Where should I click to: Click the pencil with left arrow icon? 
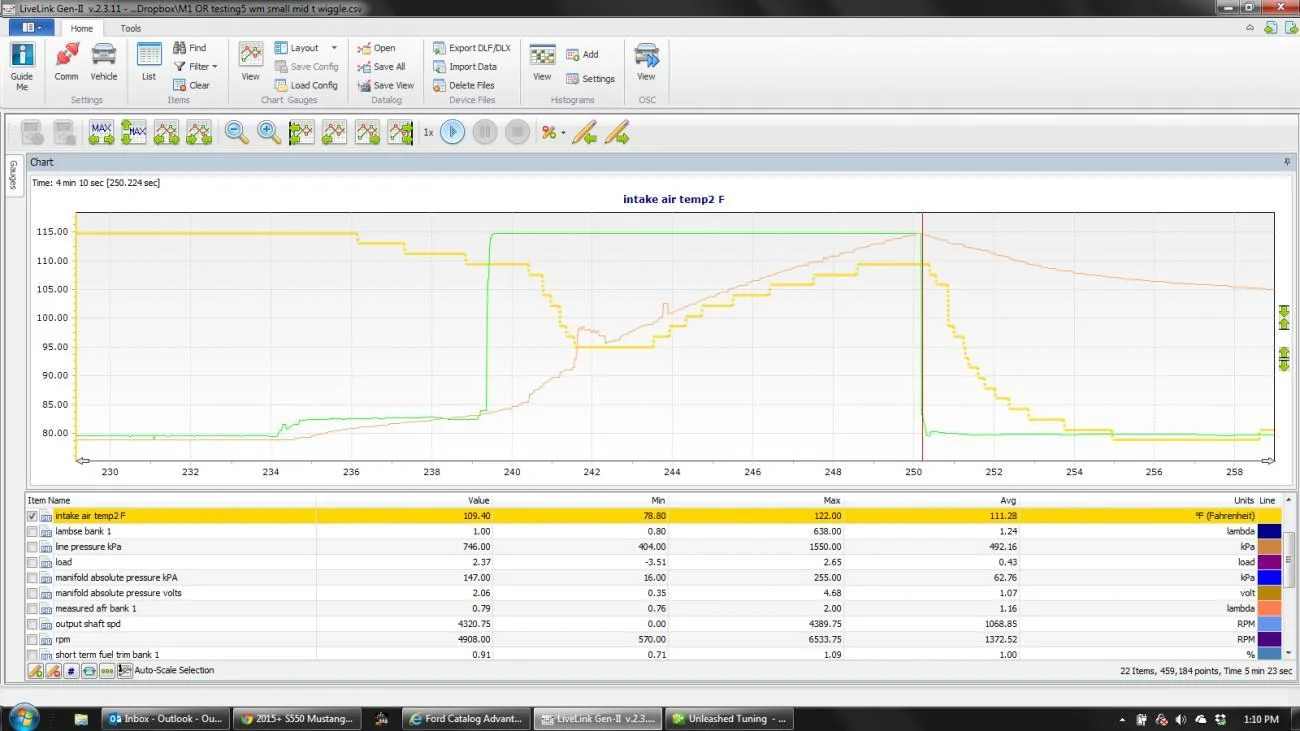tap(584, 132)
